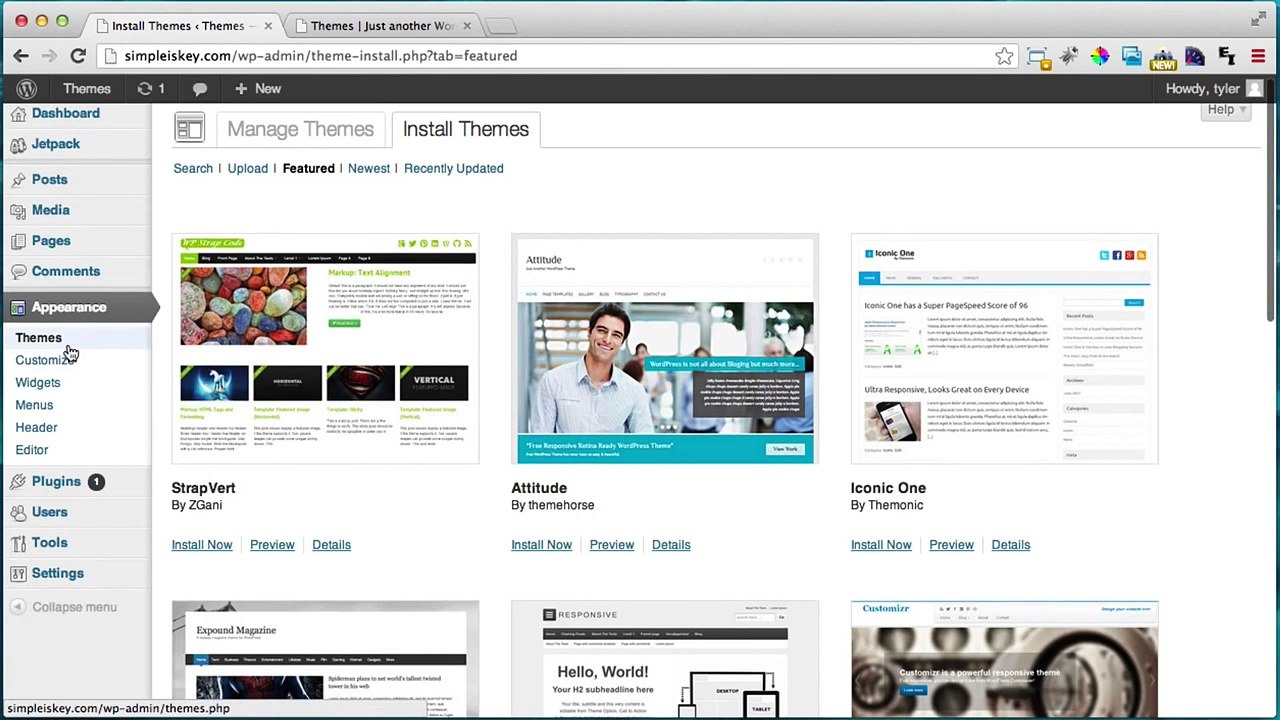Show Recently Updated themes
Viewport: 1280px width, 720px height.
tap(453, 169)
